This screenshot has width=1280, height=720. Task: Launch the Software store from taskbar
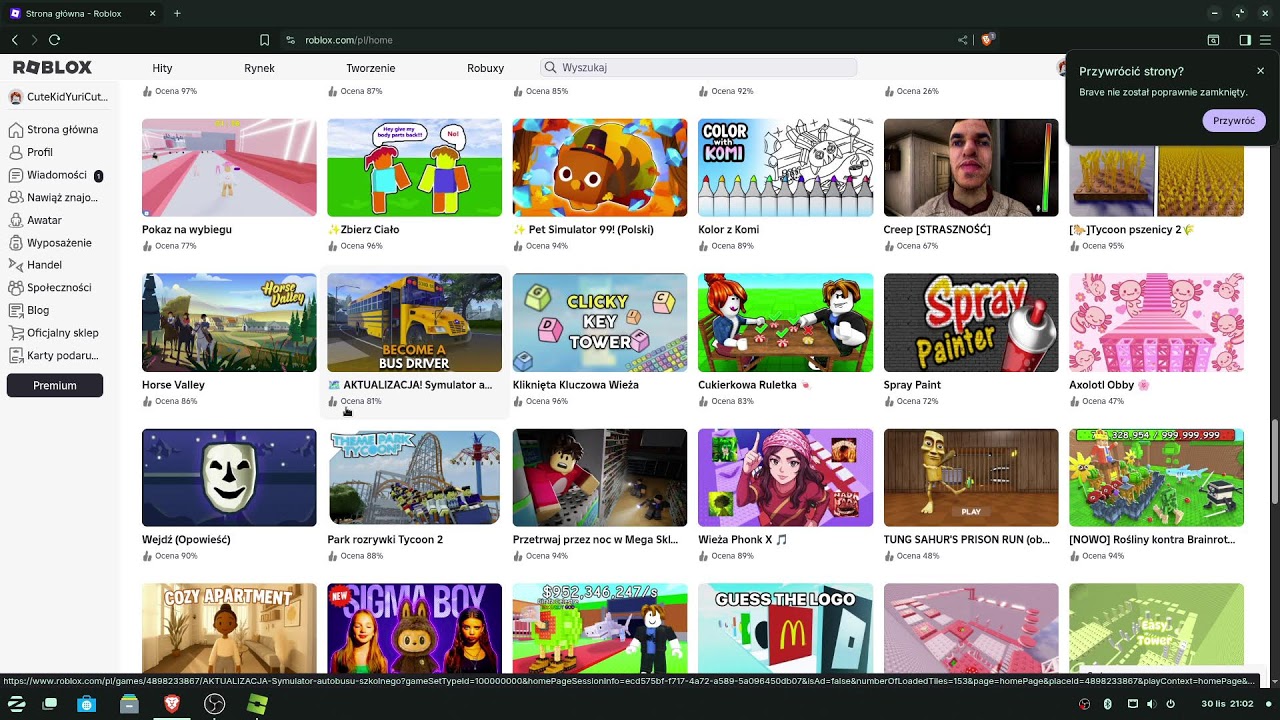click(87, 704)
